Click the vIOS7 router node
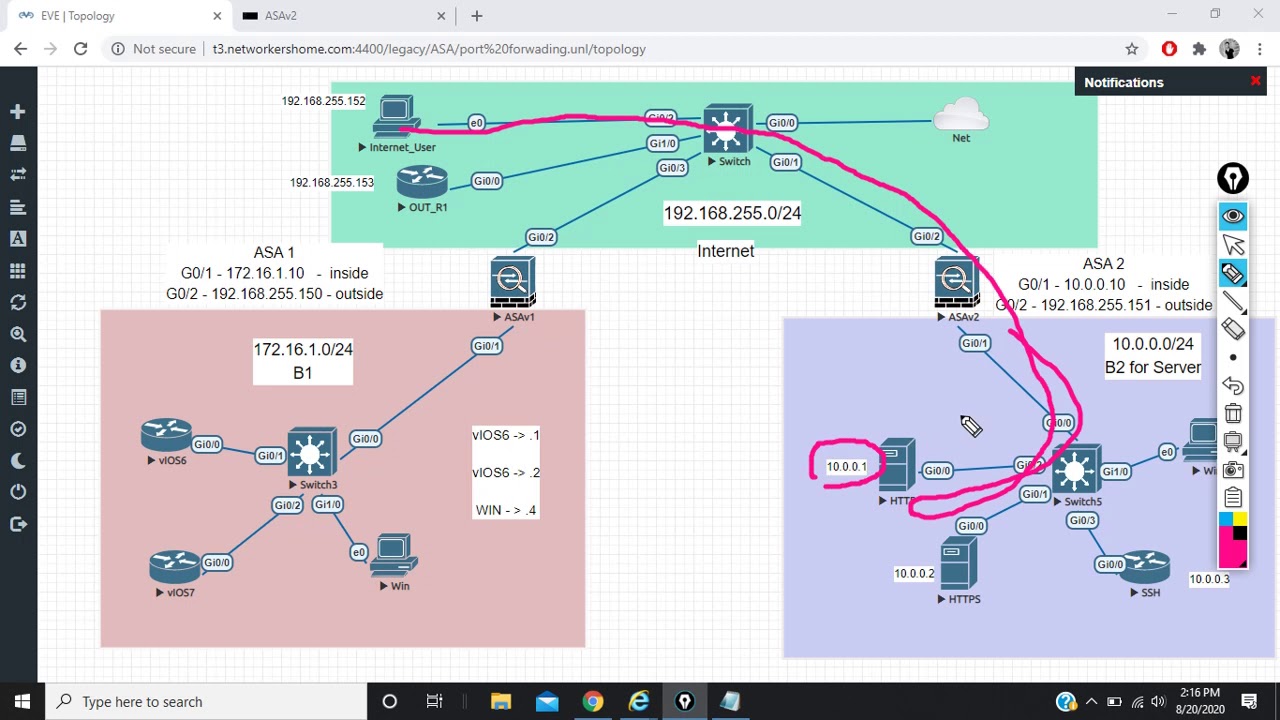The height and width of the screenshot is (720, 1280). click(174, 567)
